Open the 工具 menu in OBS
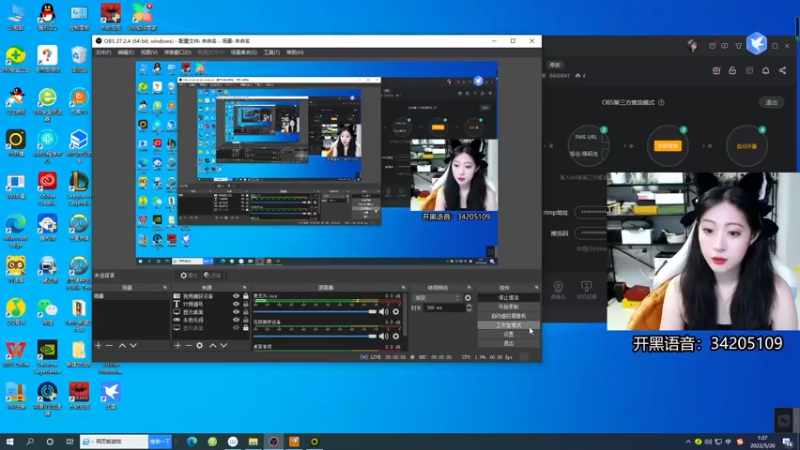 (271, 52)
